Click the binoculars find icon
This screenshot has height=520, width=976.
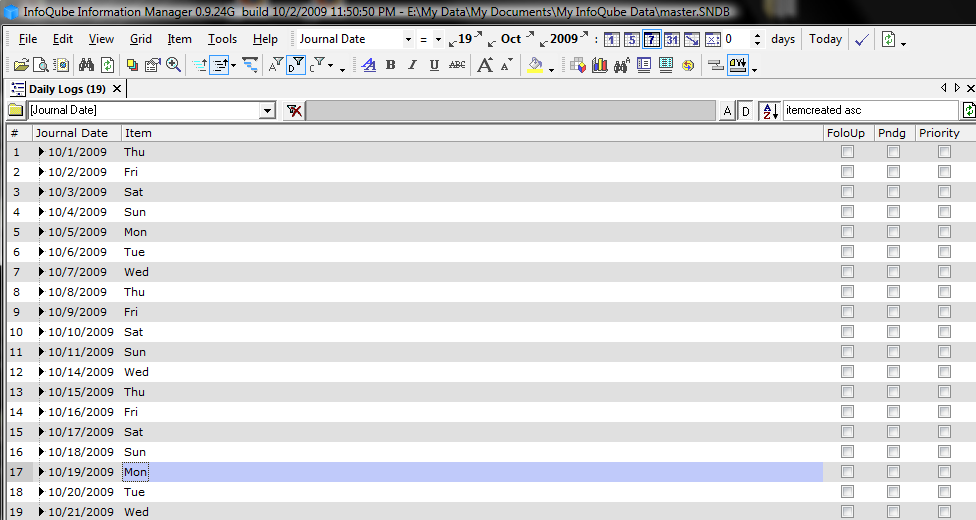(x=86, y=65)
